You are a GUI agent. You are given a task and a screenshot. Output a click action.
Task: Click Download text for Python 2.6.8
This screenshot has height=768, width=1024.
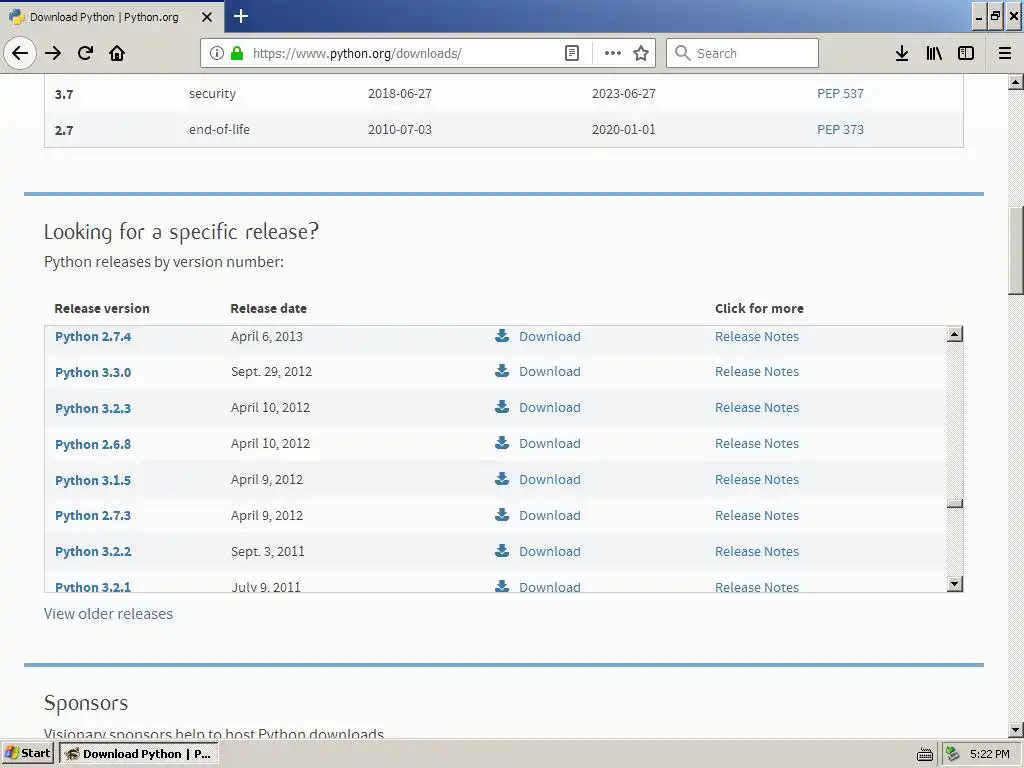[x=549, y=443]
